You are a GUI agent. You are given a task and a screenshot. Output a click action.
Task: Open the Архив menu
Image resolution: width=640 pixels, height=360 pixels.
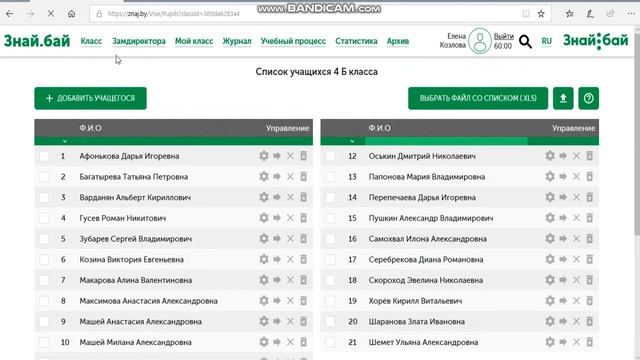398,41
